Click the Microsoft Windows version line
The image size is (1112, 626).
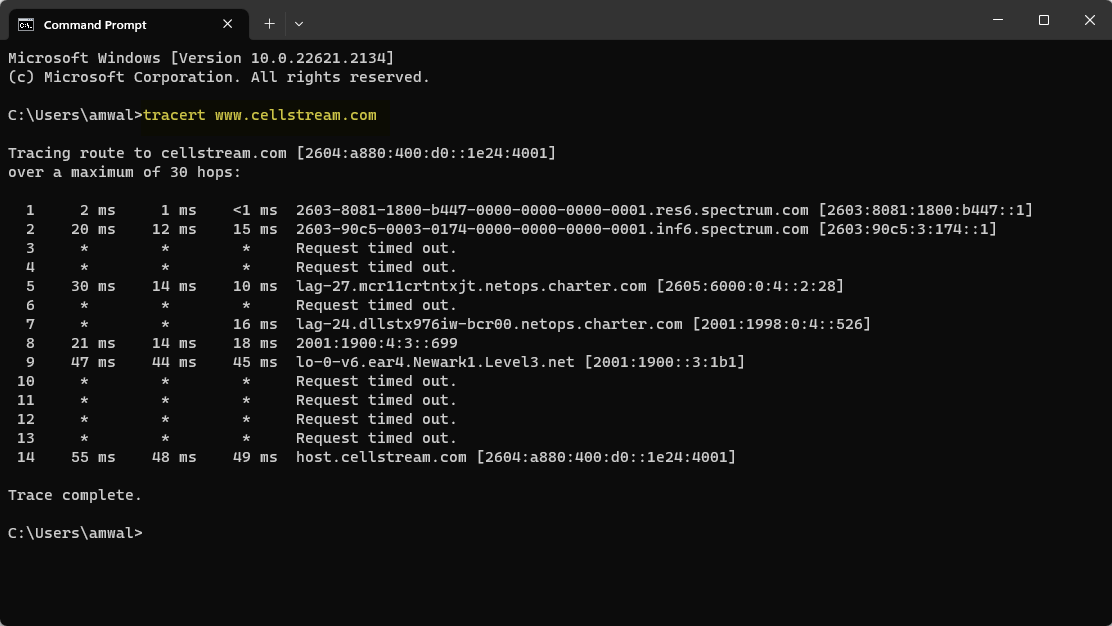(x=200, y=58)
